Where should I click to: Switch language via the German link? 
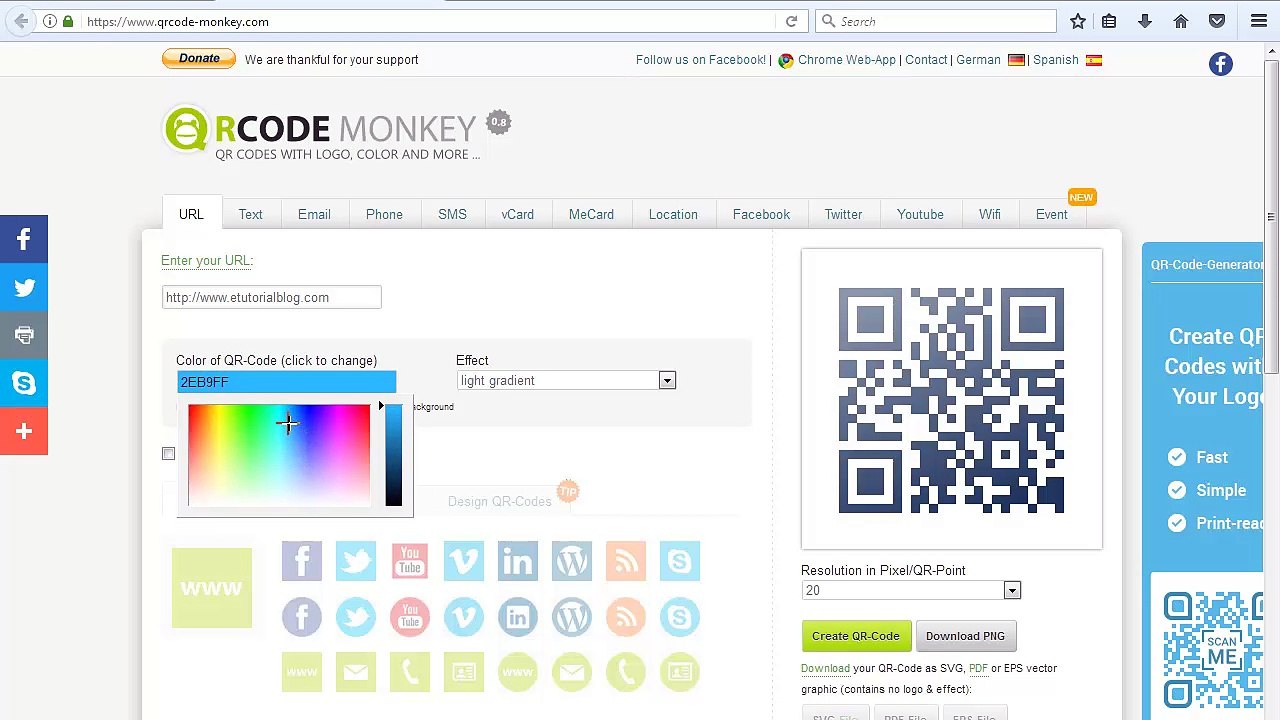click(x=978, y=60)
